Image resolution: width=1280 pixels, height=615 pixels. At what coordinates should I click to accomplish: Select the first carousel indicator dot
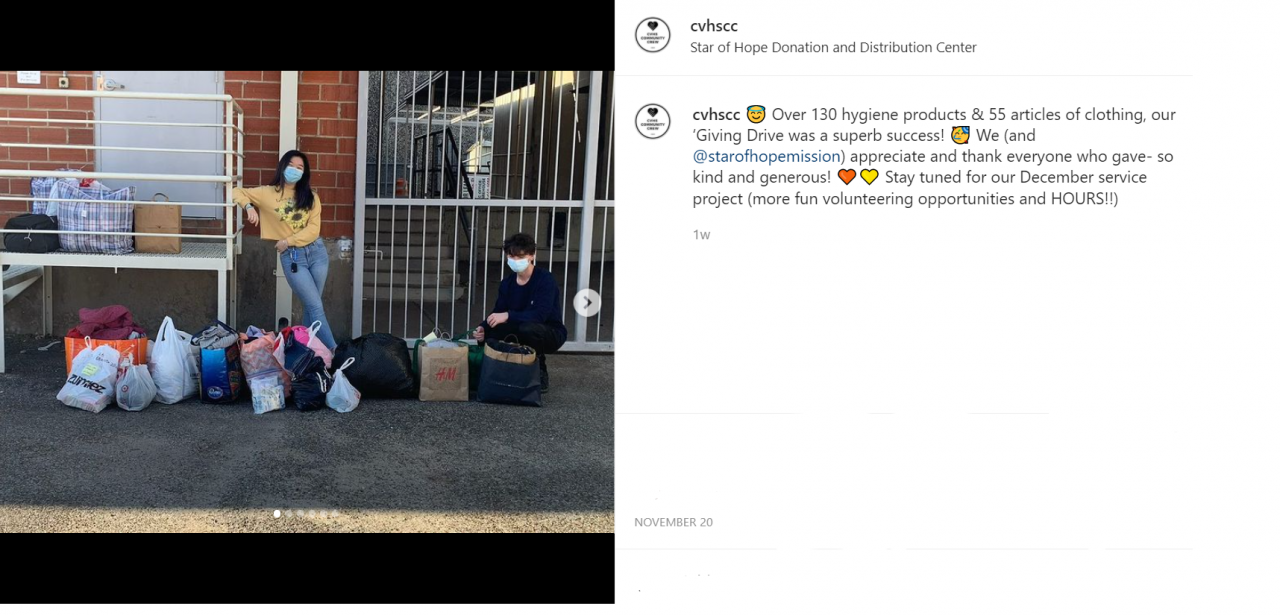pyautogui.click(x=277, y=514)
